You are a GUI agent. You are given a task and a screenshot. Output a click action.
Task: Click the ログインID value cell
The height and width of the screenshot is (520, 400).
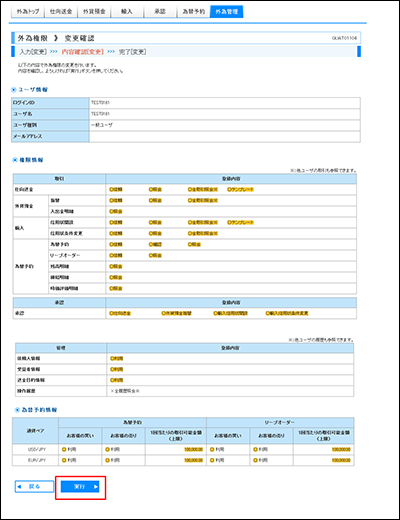coord(225,103)
